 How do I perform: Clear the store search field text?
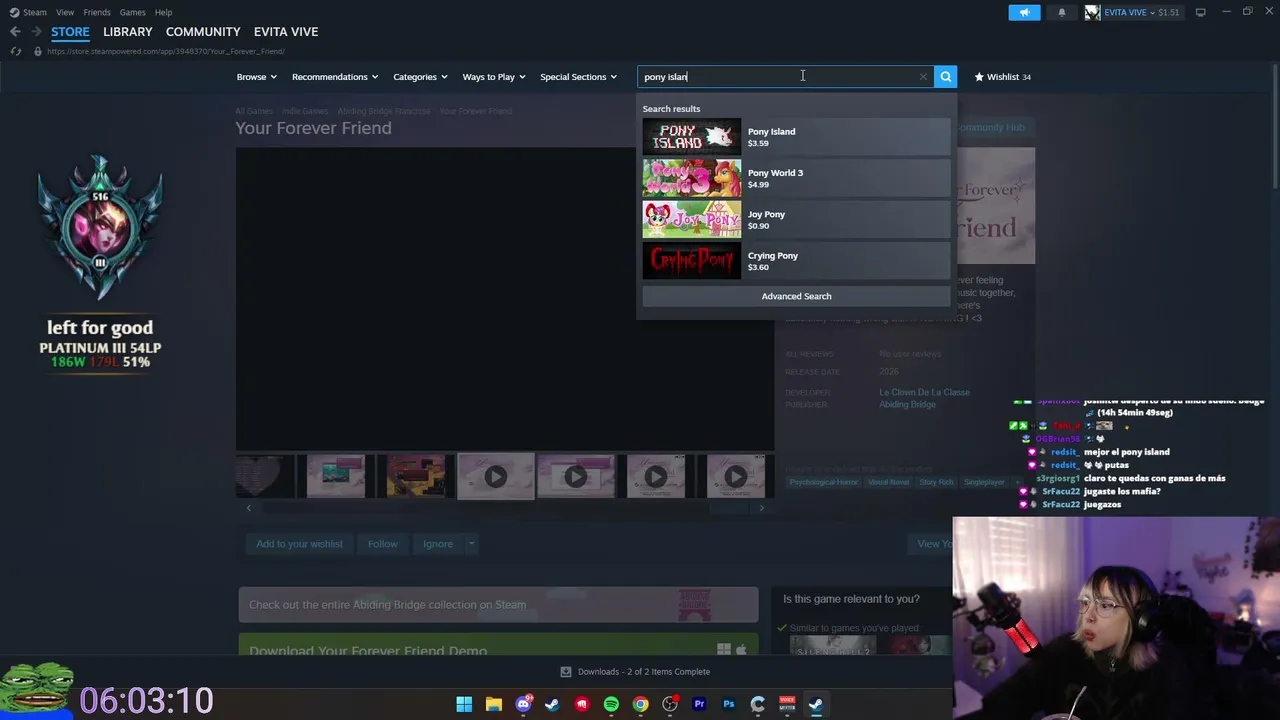pos(923,77)
